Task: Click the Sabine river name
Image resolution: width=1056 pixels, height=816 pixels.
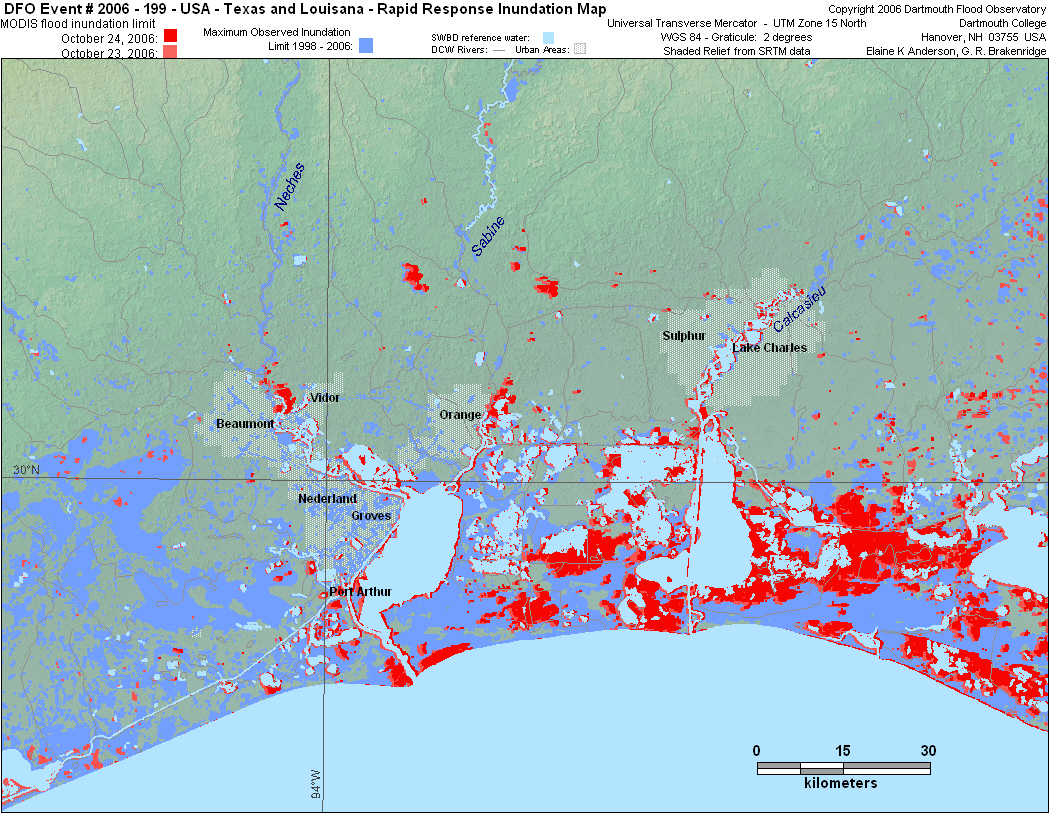Action: 489,236
